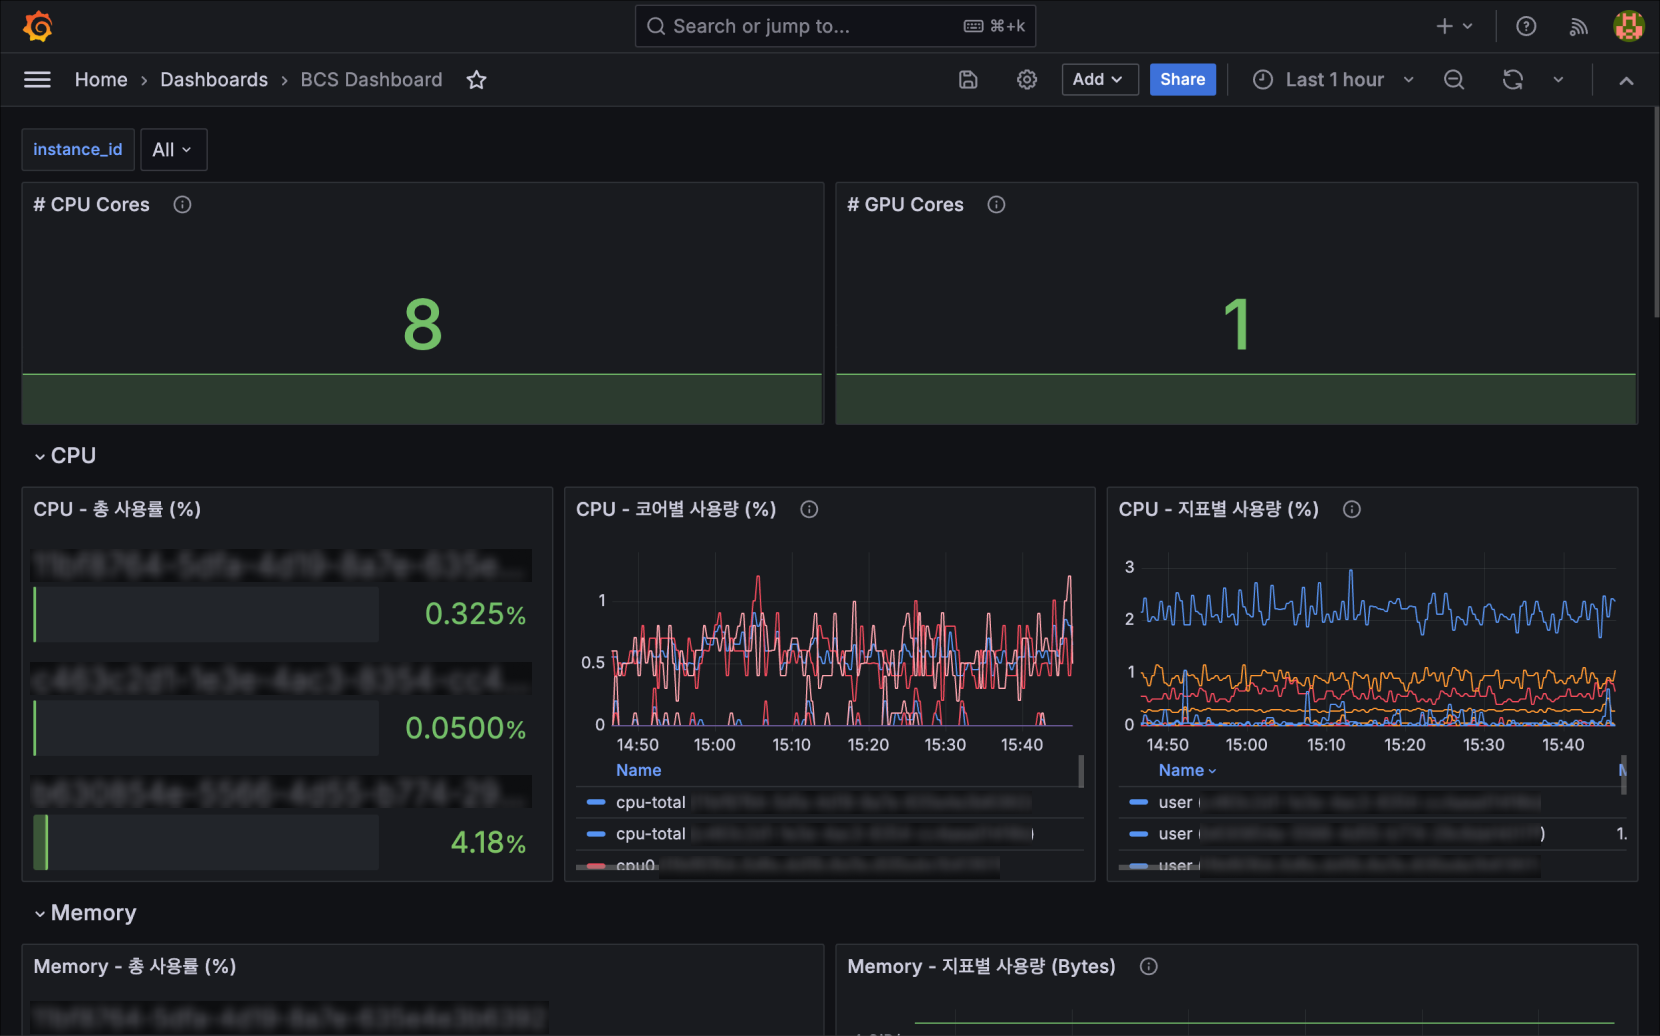Image resolution: width=1660 pixels, height=1036 pixels.
Task: Sort the 지표별 legend by Name header
Action: (x=1187, y=771)
